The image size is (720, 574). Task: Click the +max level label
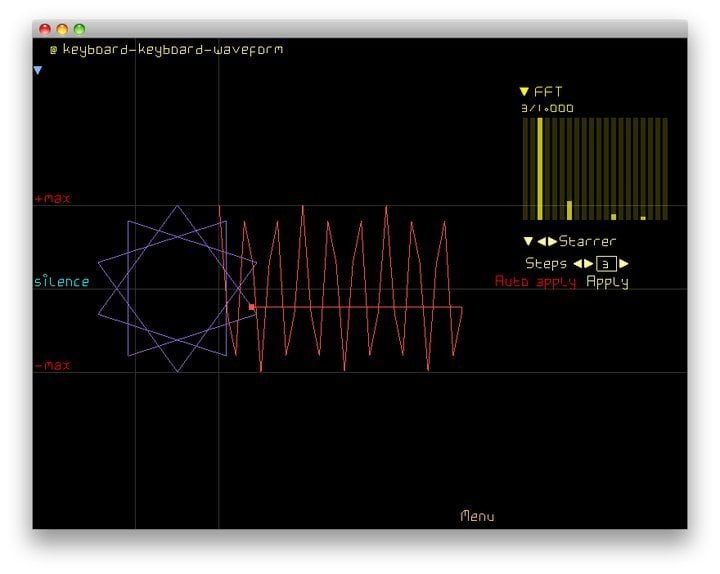click(53, 199)
